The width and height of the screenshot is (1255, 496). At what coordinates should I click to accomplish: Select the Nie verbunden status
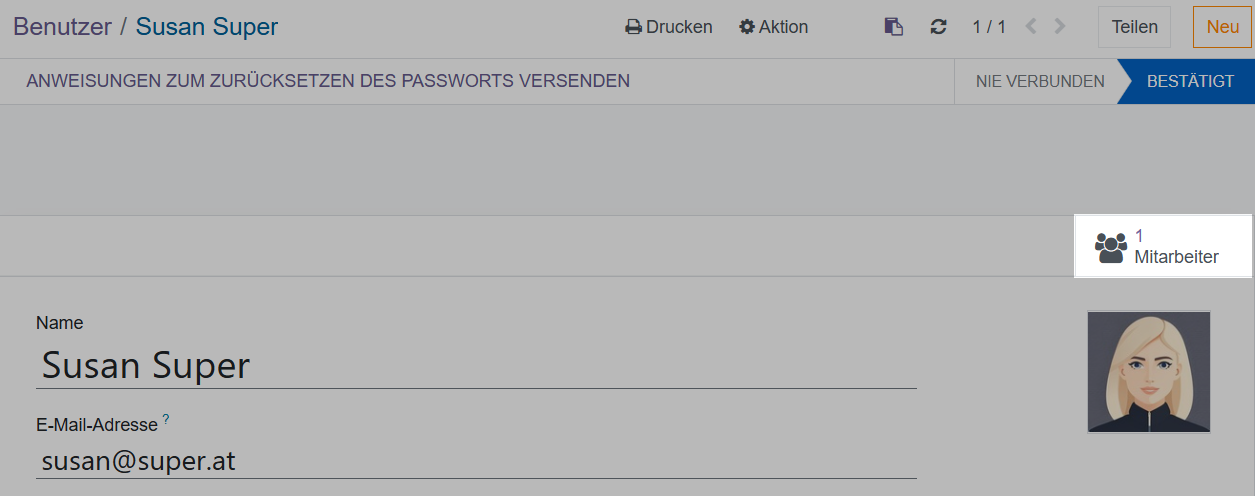[x=1040, y=81]
